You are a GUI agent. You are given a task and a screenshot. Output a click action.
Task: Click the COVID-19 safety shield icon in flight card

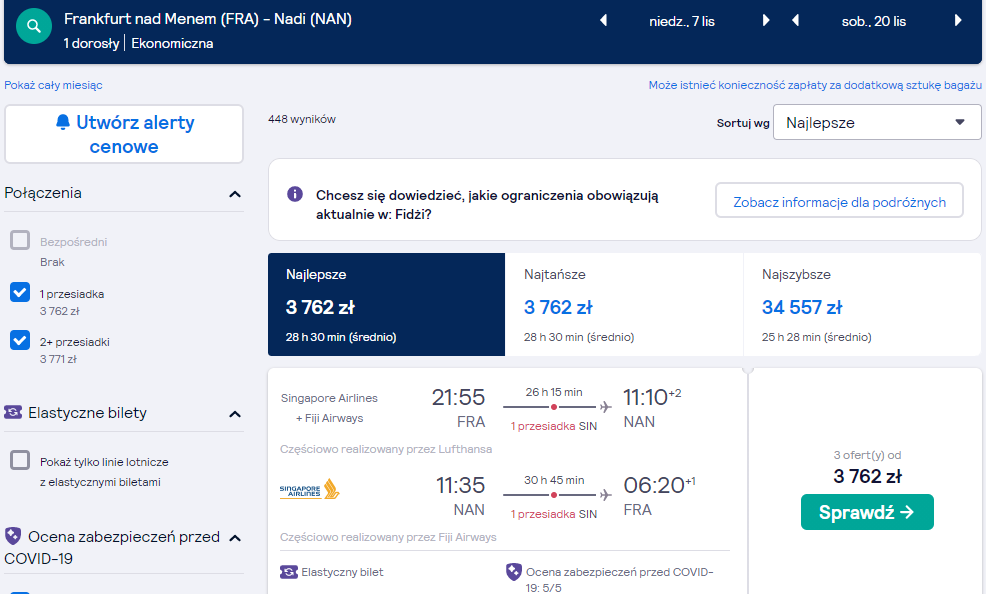point(514,572)
